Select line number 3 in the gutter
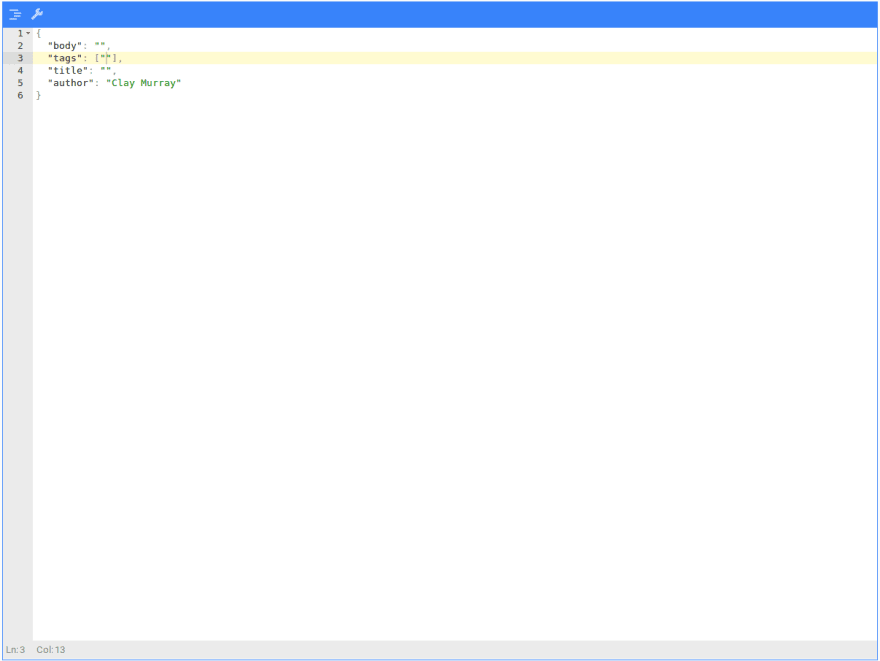Image resolution: width=880 pixels, height=661 pixels. coord(20,58)
